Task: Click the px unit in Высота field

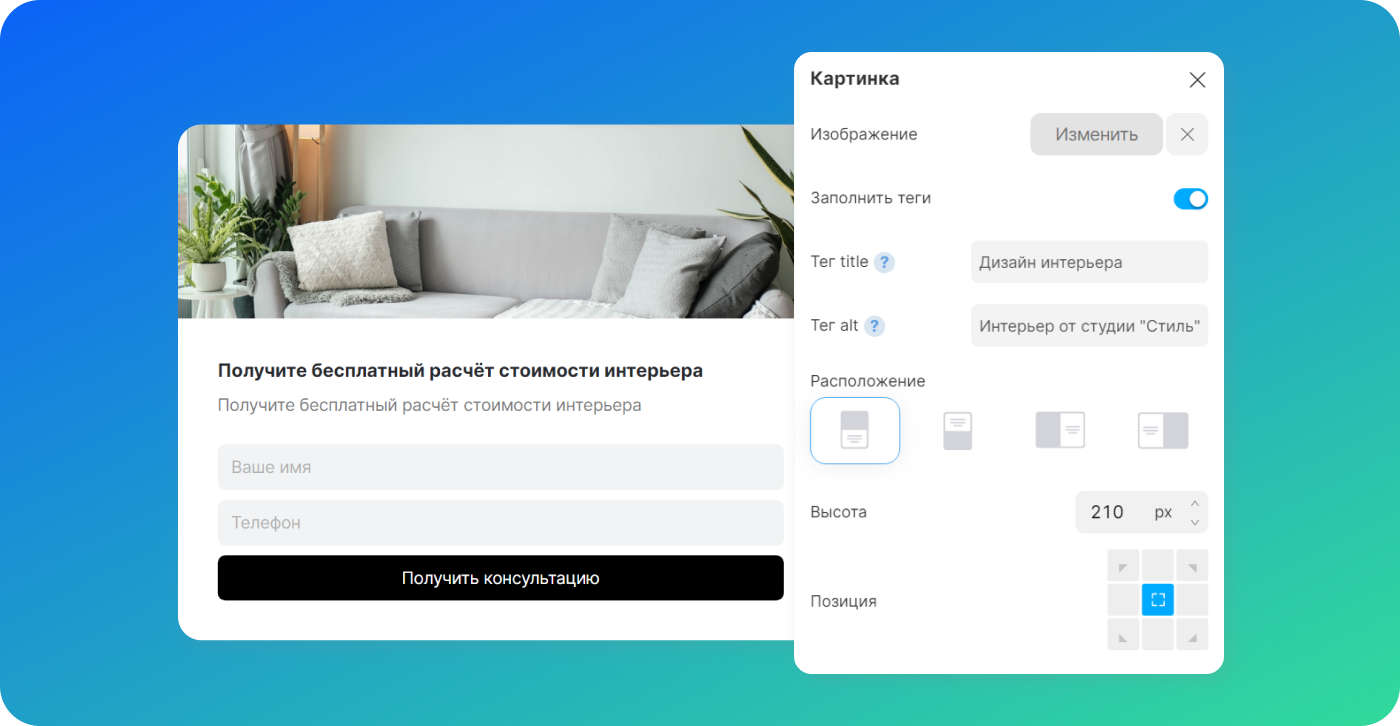Action: tap(1163, 512)
